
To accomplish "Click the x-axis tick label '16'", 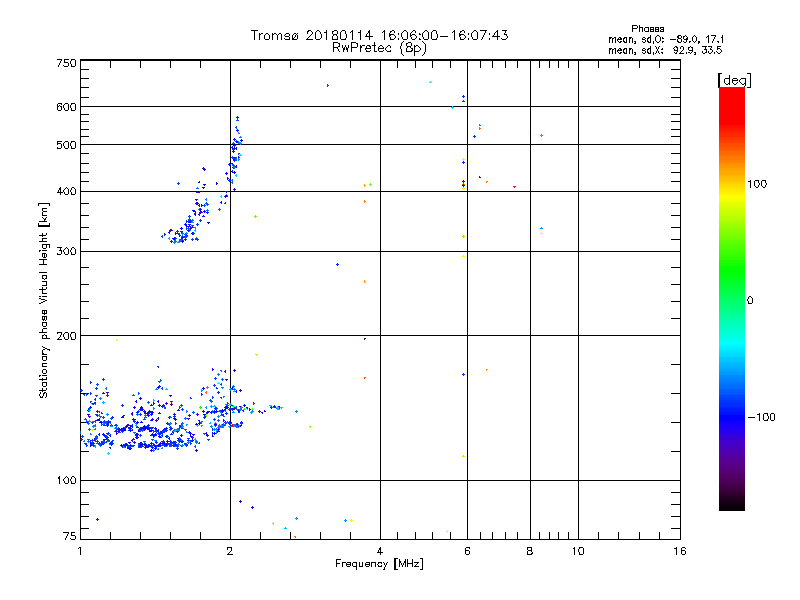I will tap(680, 551).
